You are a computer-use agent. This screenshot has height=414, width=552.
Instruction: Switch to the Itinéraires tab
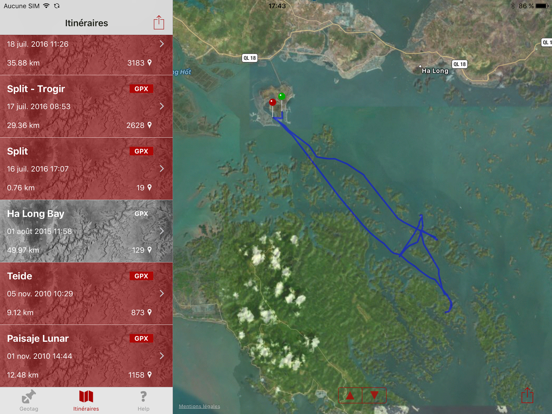(86, 401)
